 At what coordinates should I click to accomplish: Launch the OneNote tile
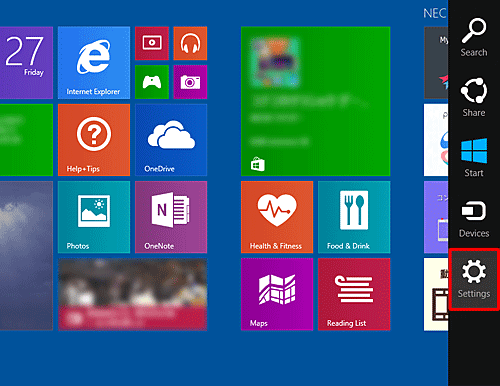[x=171, y=217]
